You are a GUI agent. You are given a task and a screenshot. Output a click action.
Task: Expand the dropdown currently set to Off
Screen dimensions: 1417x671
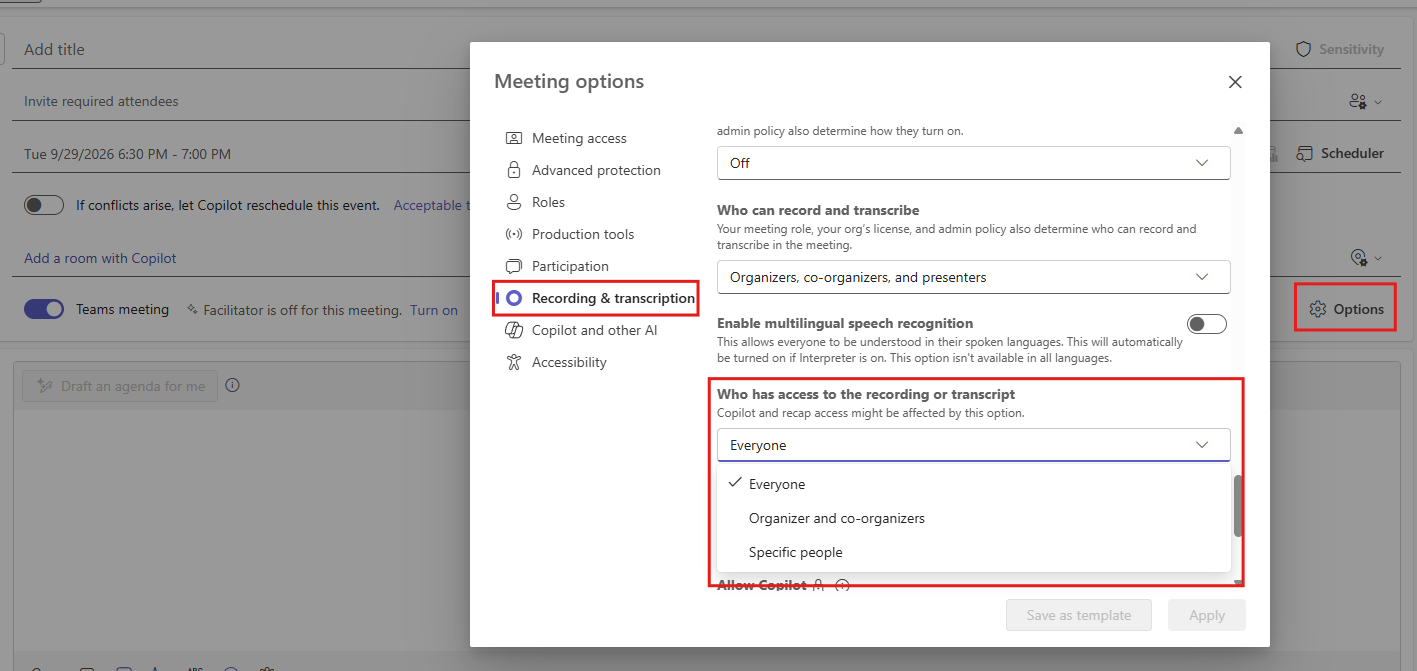(x=973, y=163)
